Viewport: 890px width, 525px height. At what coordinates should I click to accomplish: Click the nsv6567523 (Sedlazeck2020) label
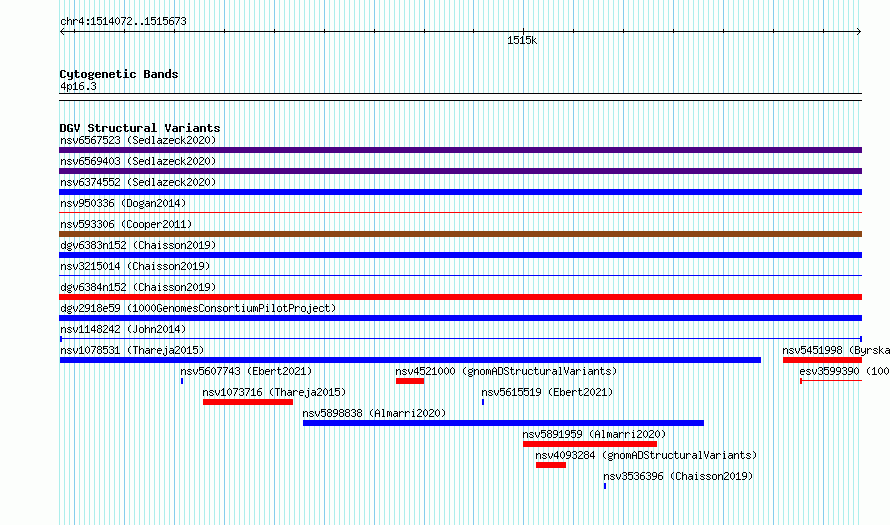click(138, 140)
